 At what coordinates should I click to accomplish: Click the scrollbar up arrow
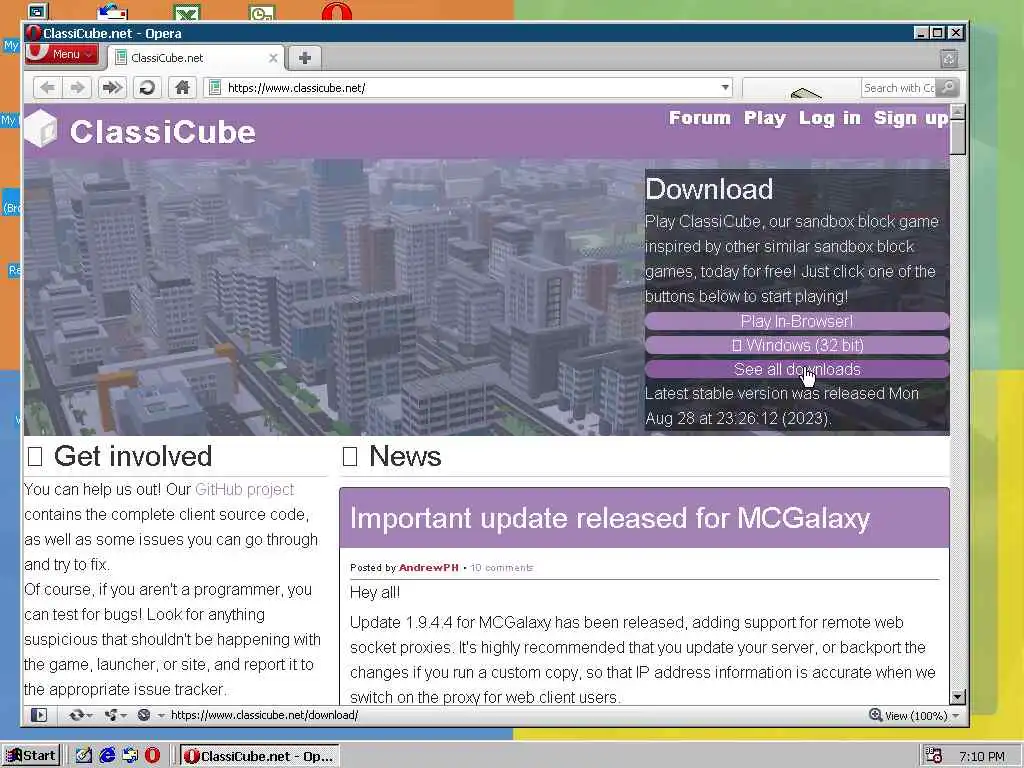pyautogui.click(x=957, y=112)
